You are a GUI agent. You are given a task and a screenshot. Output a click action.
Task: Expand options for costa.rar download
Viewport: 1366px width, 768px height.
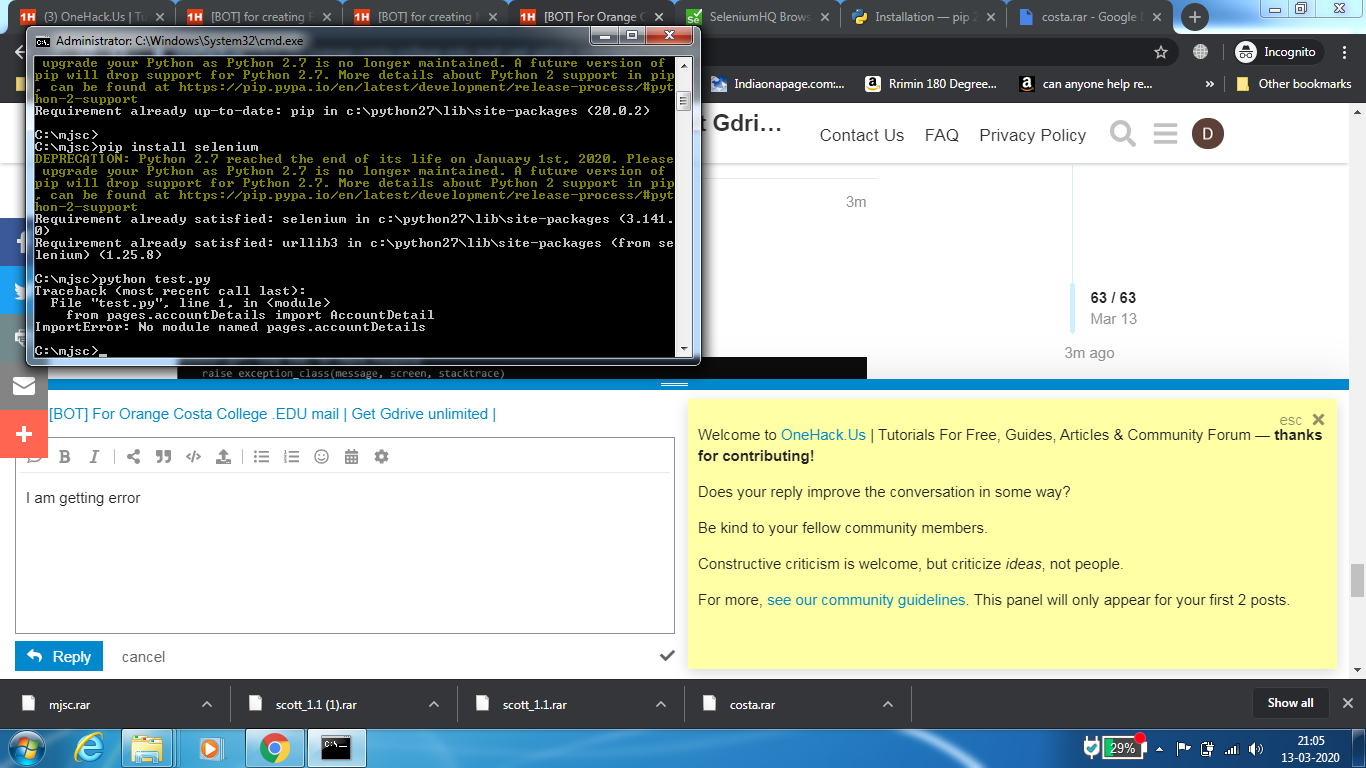coord(888,704)
